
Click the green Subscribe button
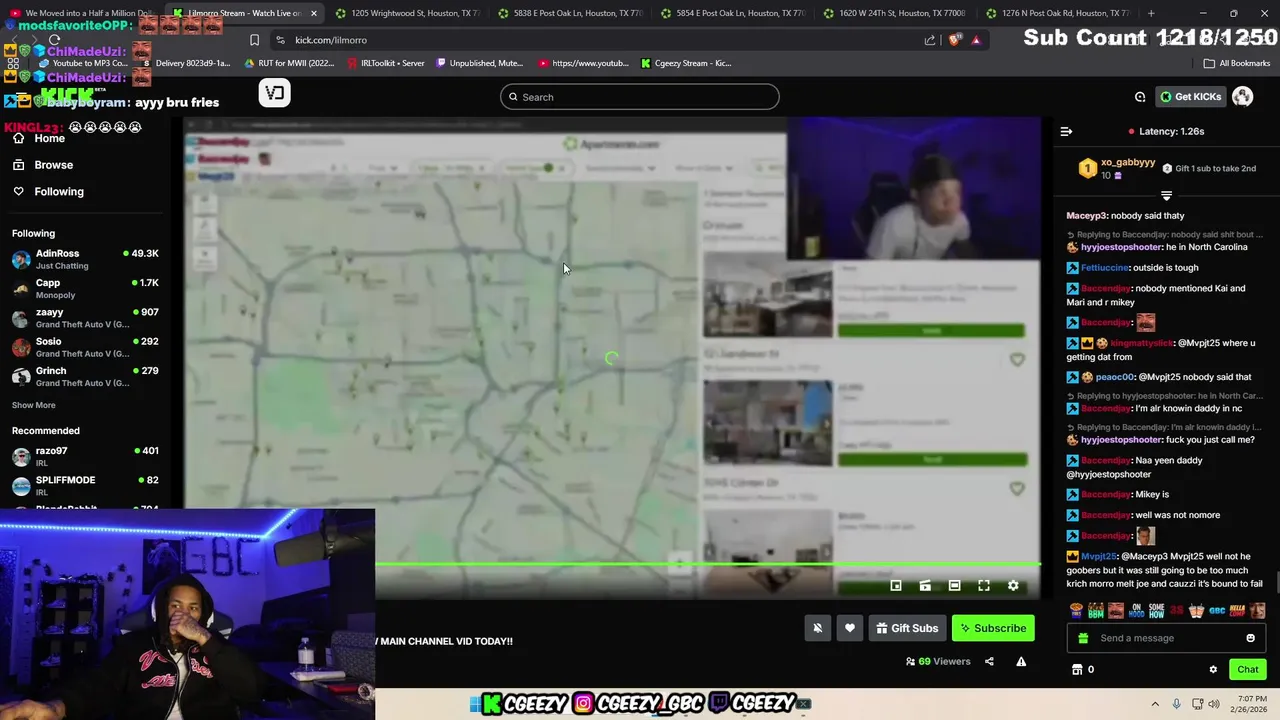993,628
